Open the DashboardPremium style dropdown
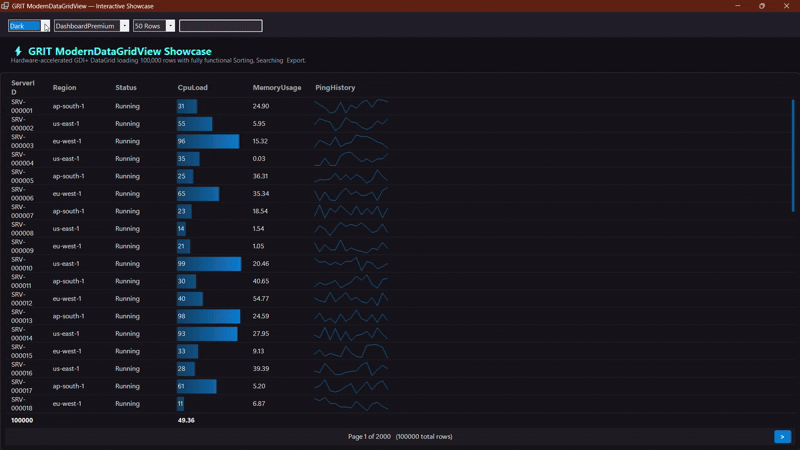Screen dimensions: 800x450 [x=124, y=26]
